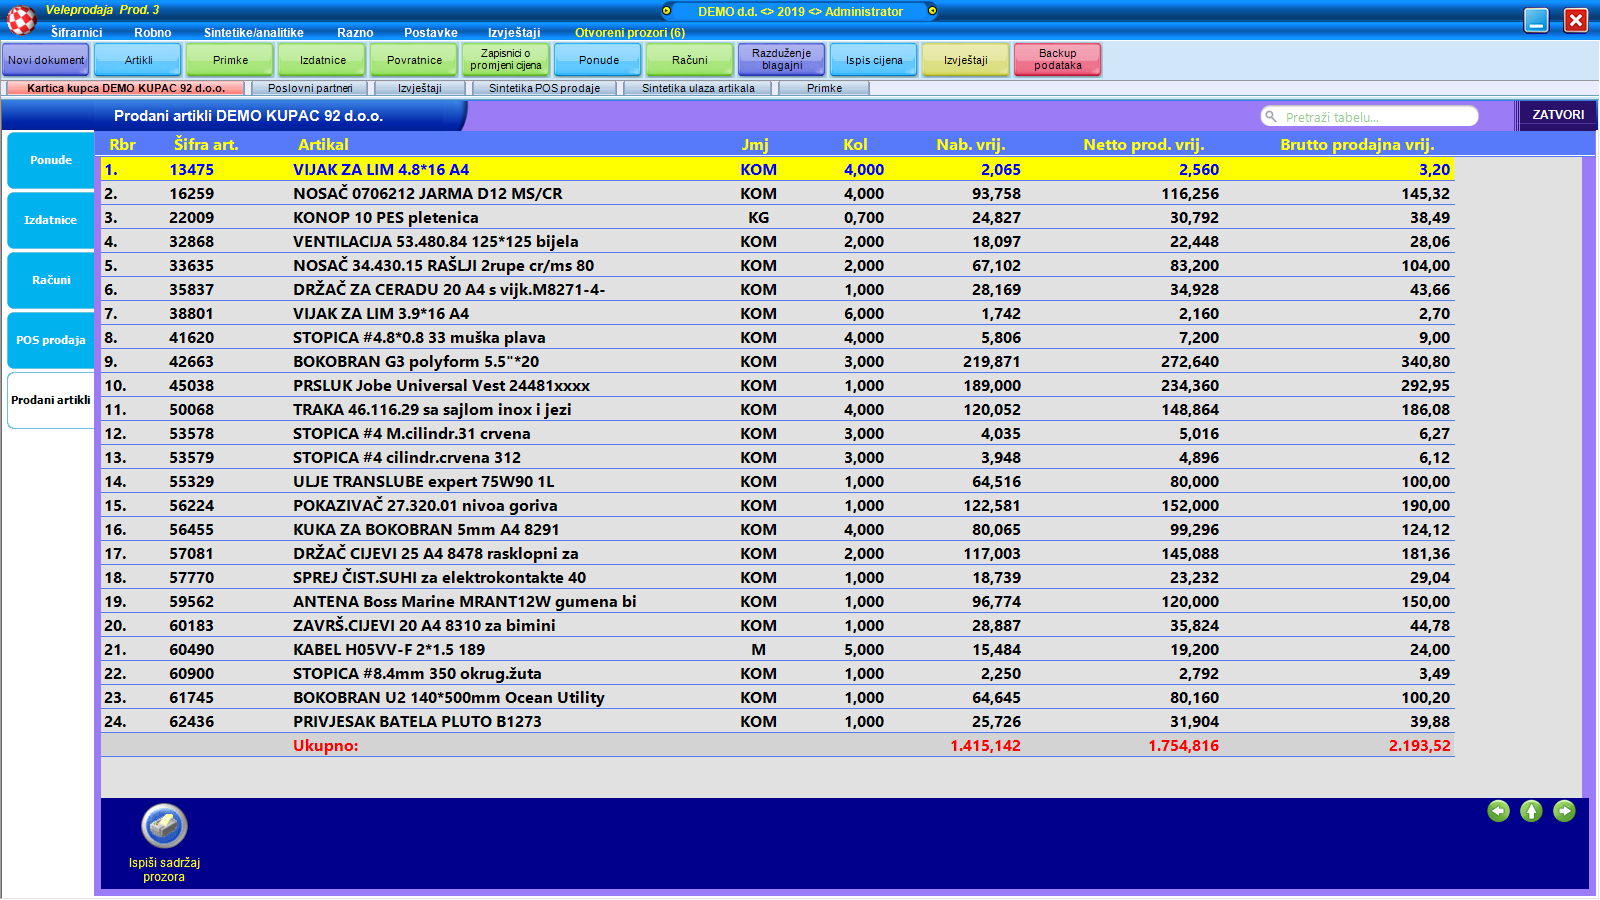This screenshot has height=900, width=1600.
Task: Select row for ULJE TRANSLUBE expert 75W90 1L
Action: coord(423,482)
